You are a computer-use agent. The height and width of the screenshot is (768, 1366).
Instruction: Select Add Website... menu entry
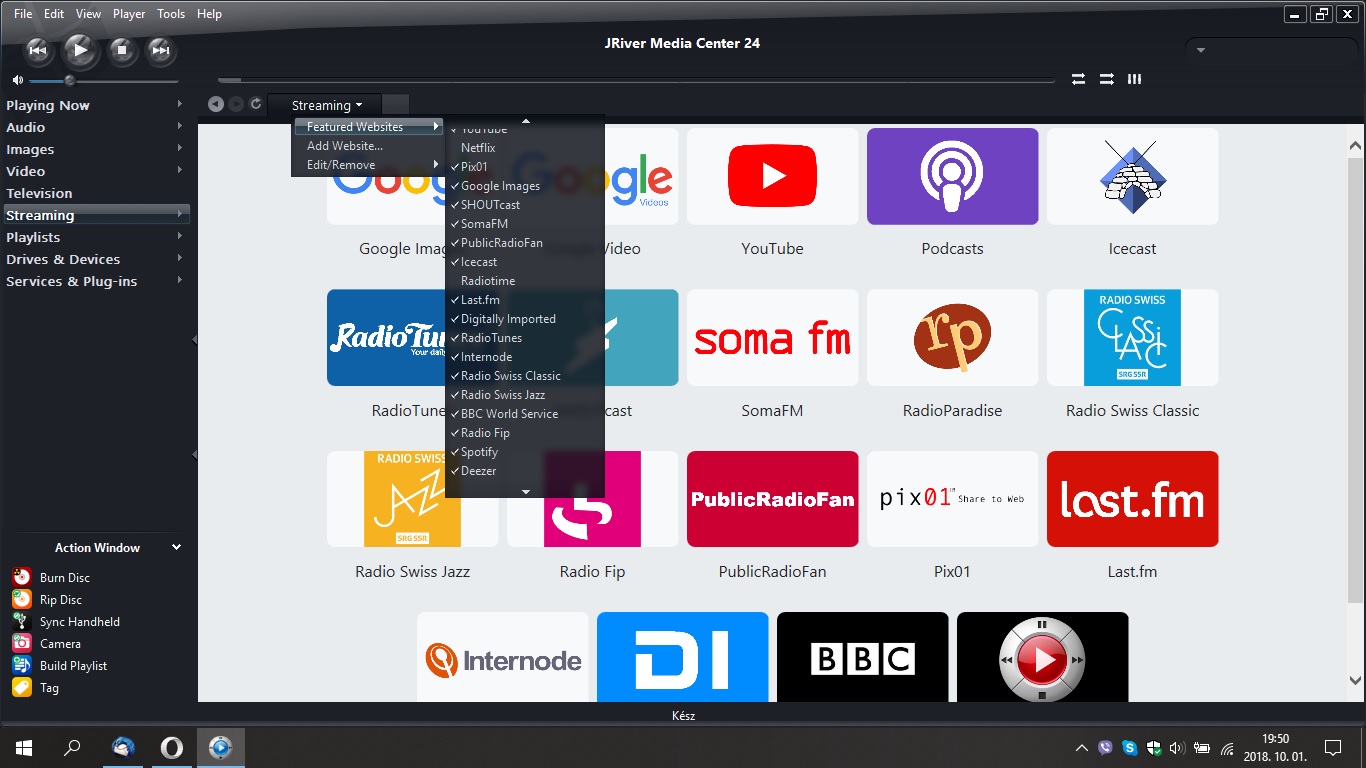click(344, 146)
